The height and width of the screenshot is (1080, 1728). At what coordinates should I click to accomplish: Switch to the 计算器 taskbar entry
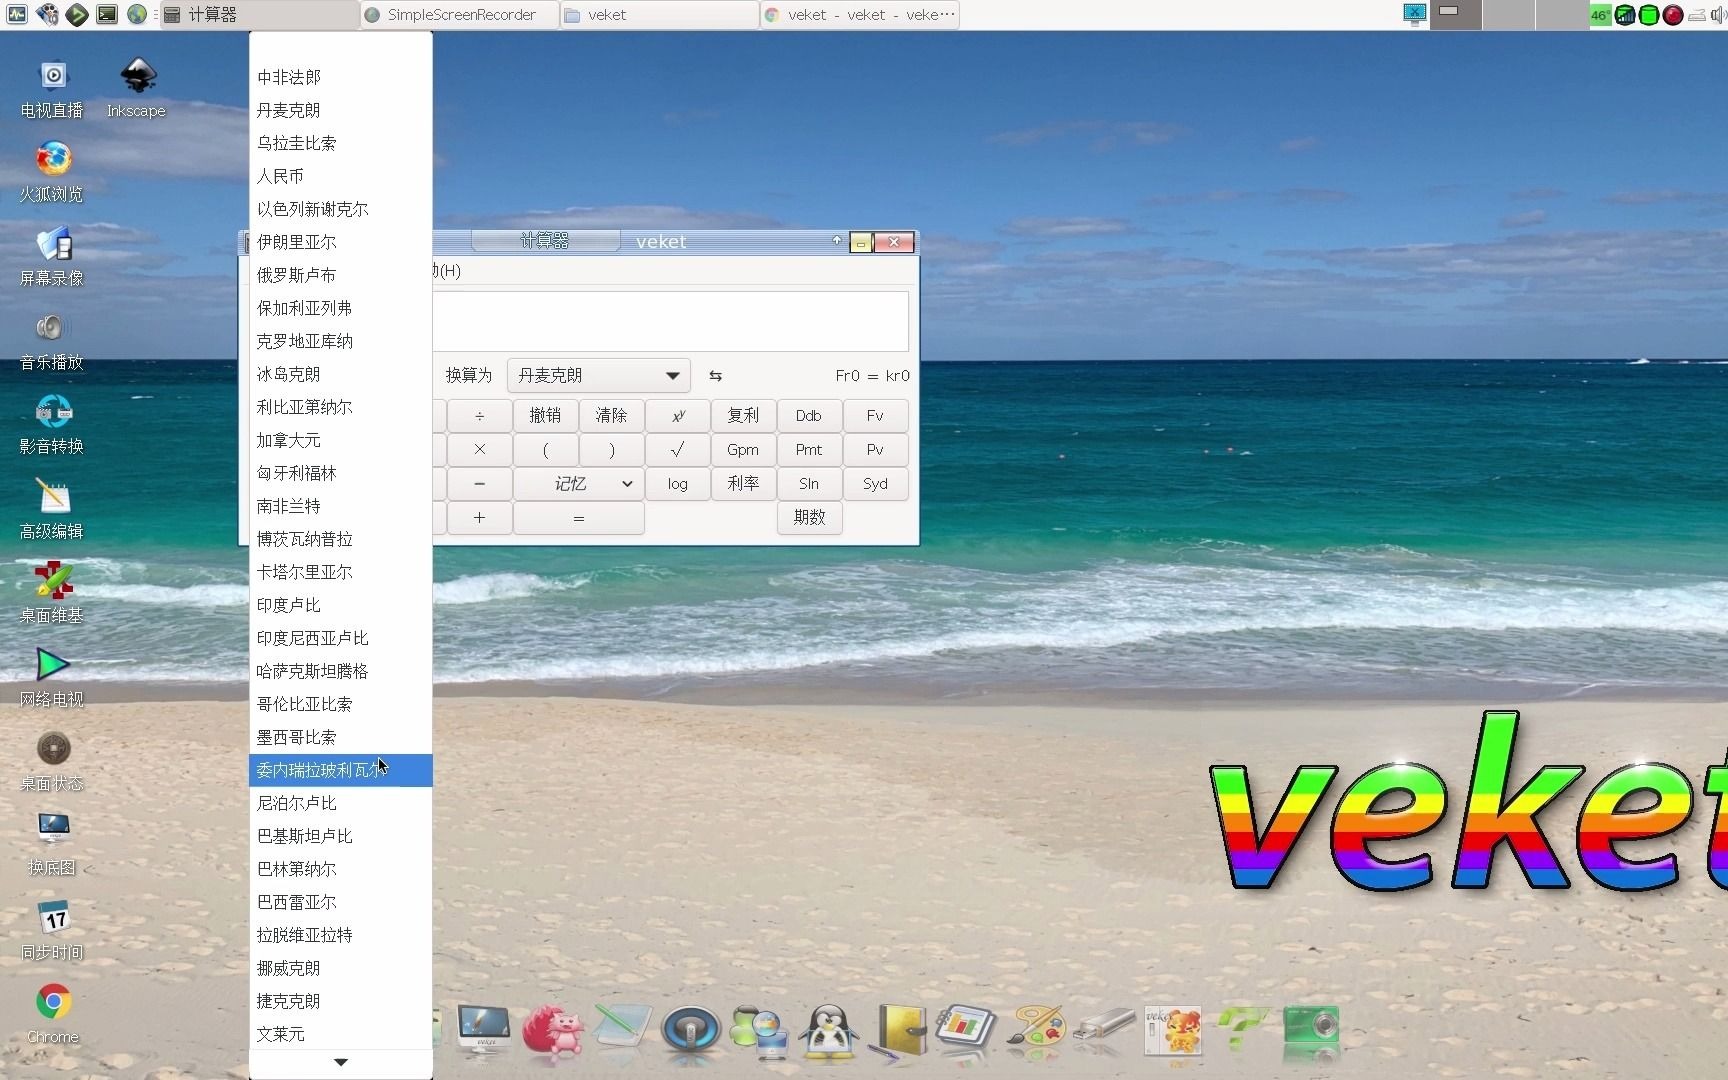(x=259, y=15)
